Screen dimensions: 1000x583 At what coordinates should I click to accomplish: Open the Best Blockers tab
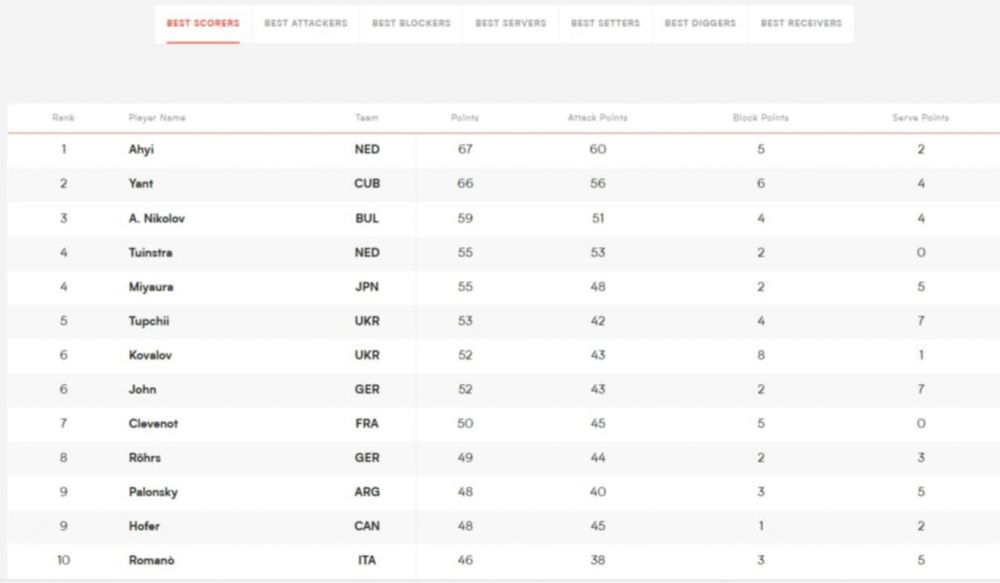(x=411, y=23)
